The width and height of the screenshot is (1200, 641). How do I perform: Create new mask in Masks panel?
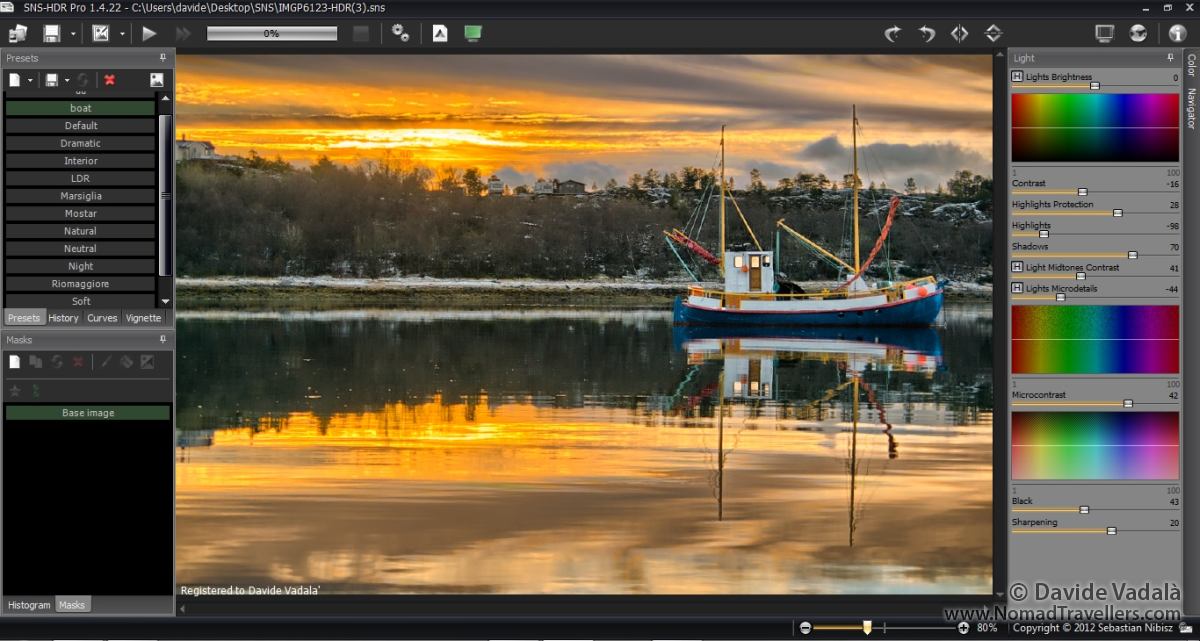(15, 362)
